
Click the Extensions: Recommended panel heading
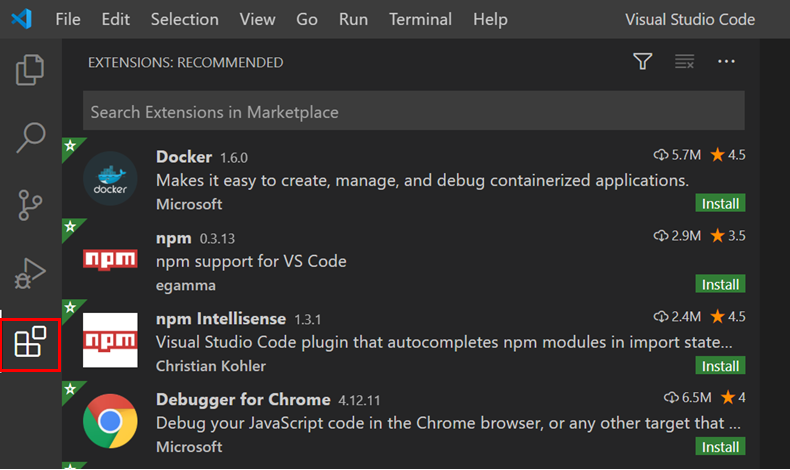(x=185, y=62)
